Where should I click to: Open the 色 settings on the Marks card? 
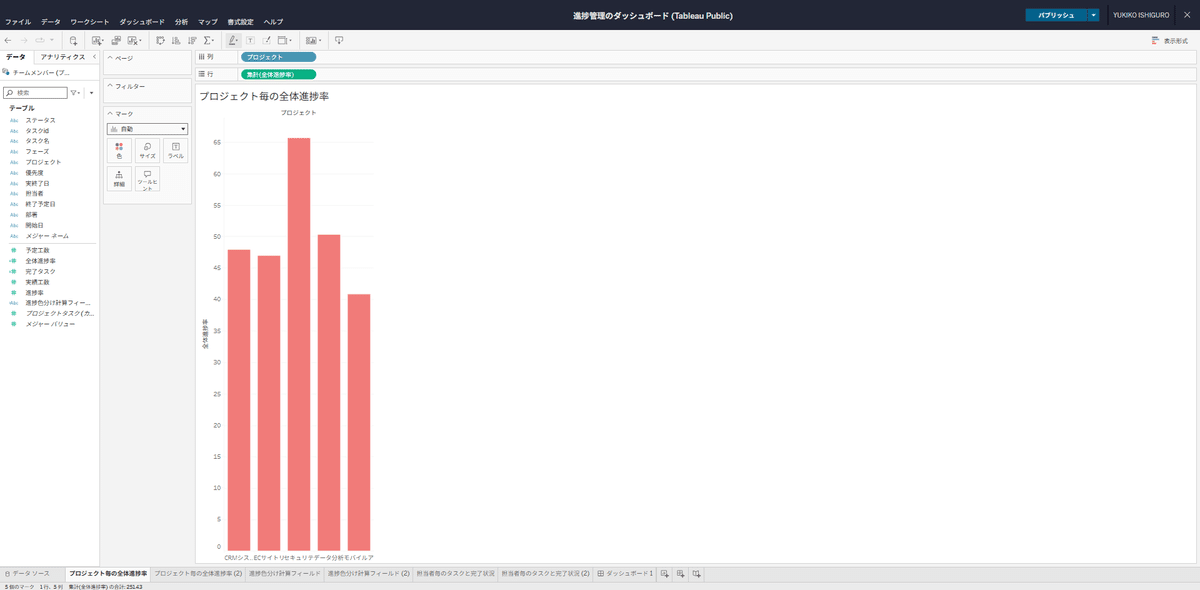point(119,150)
